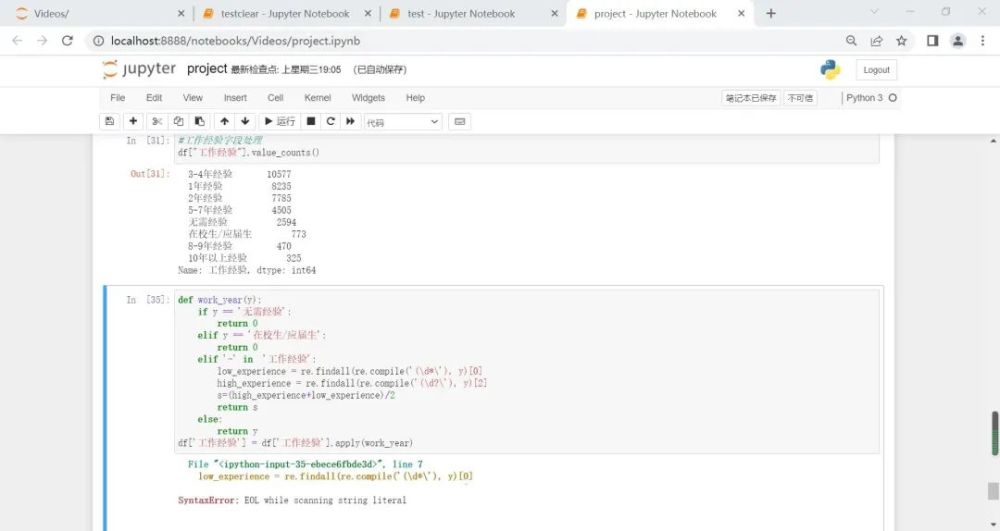Save notebook with the floppy disk icon

(x=109, y=121)
